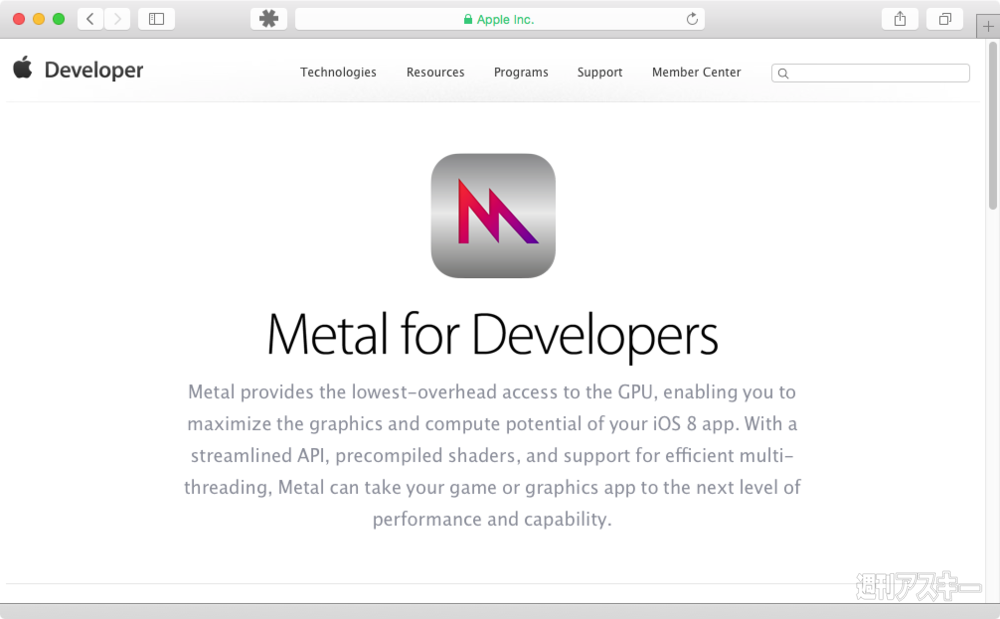Show the Safari sidebar
The height and width of the screenshot is (619, 1000).
[156, 19]
